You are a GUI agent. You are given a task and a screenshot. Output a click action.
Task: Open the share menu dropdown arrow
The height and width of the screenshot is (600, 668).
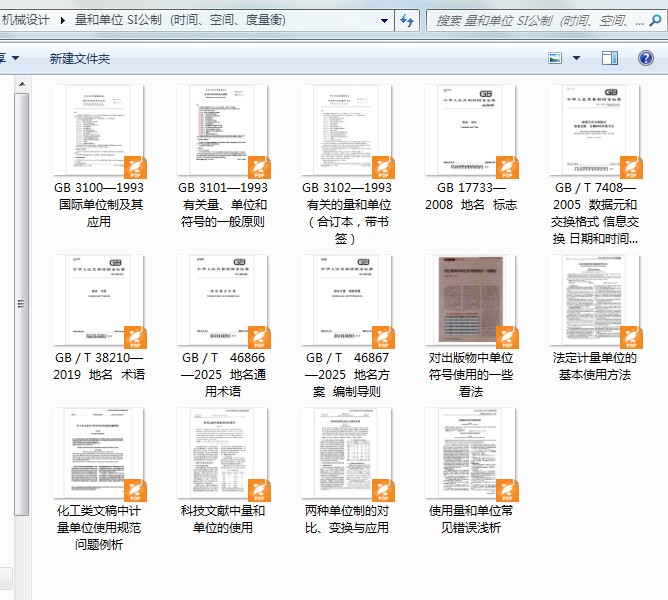(x=15, y=58)
